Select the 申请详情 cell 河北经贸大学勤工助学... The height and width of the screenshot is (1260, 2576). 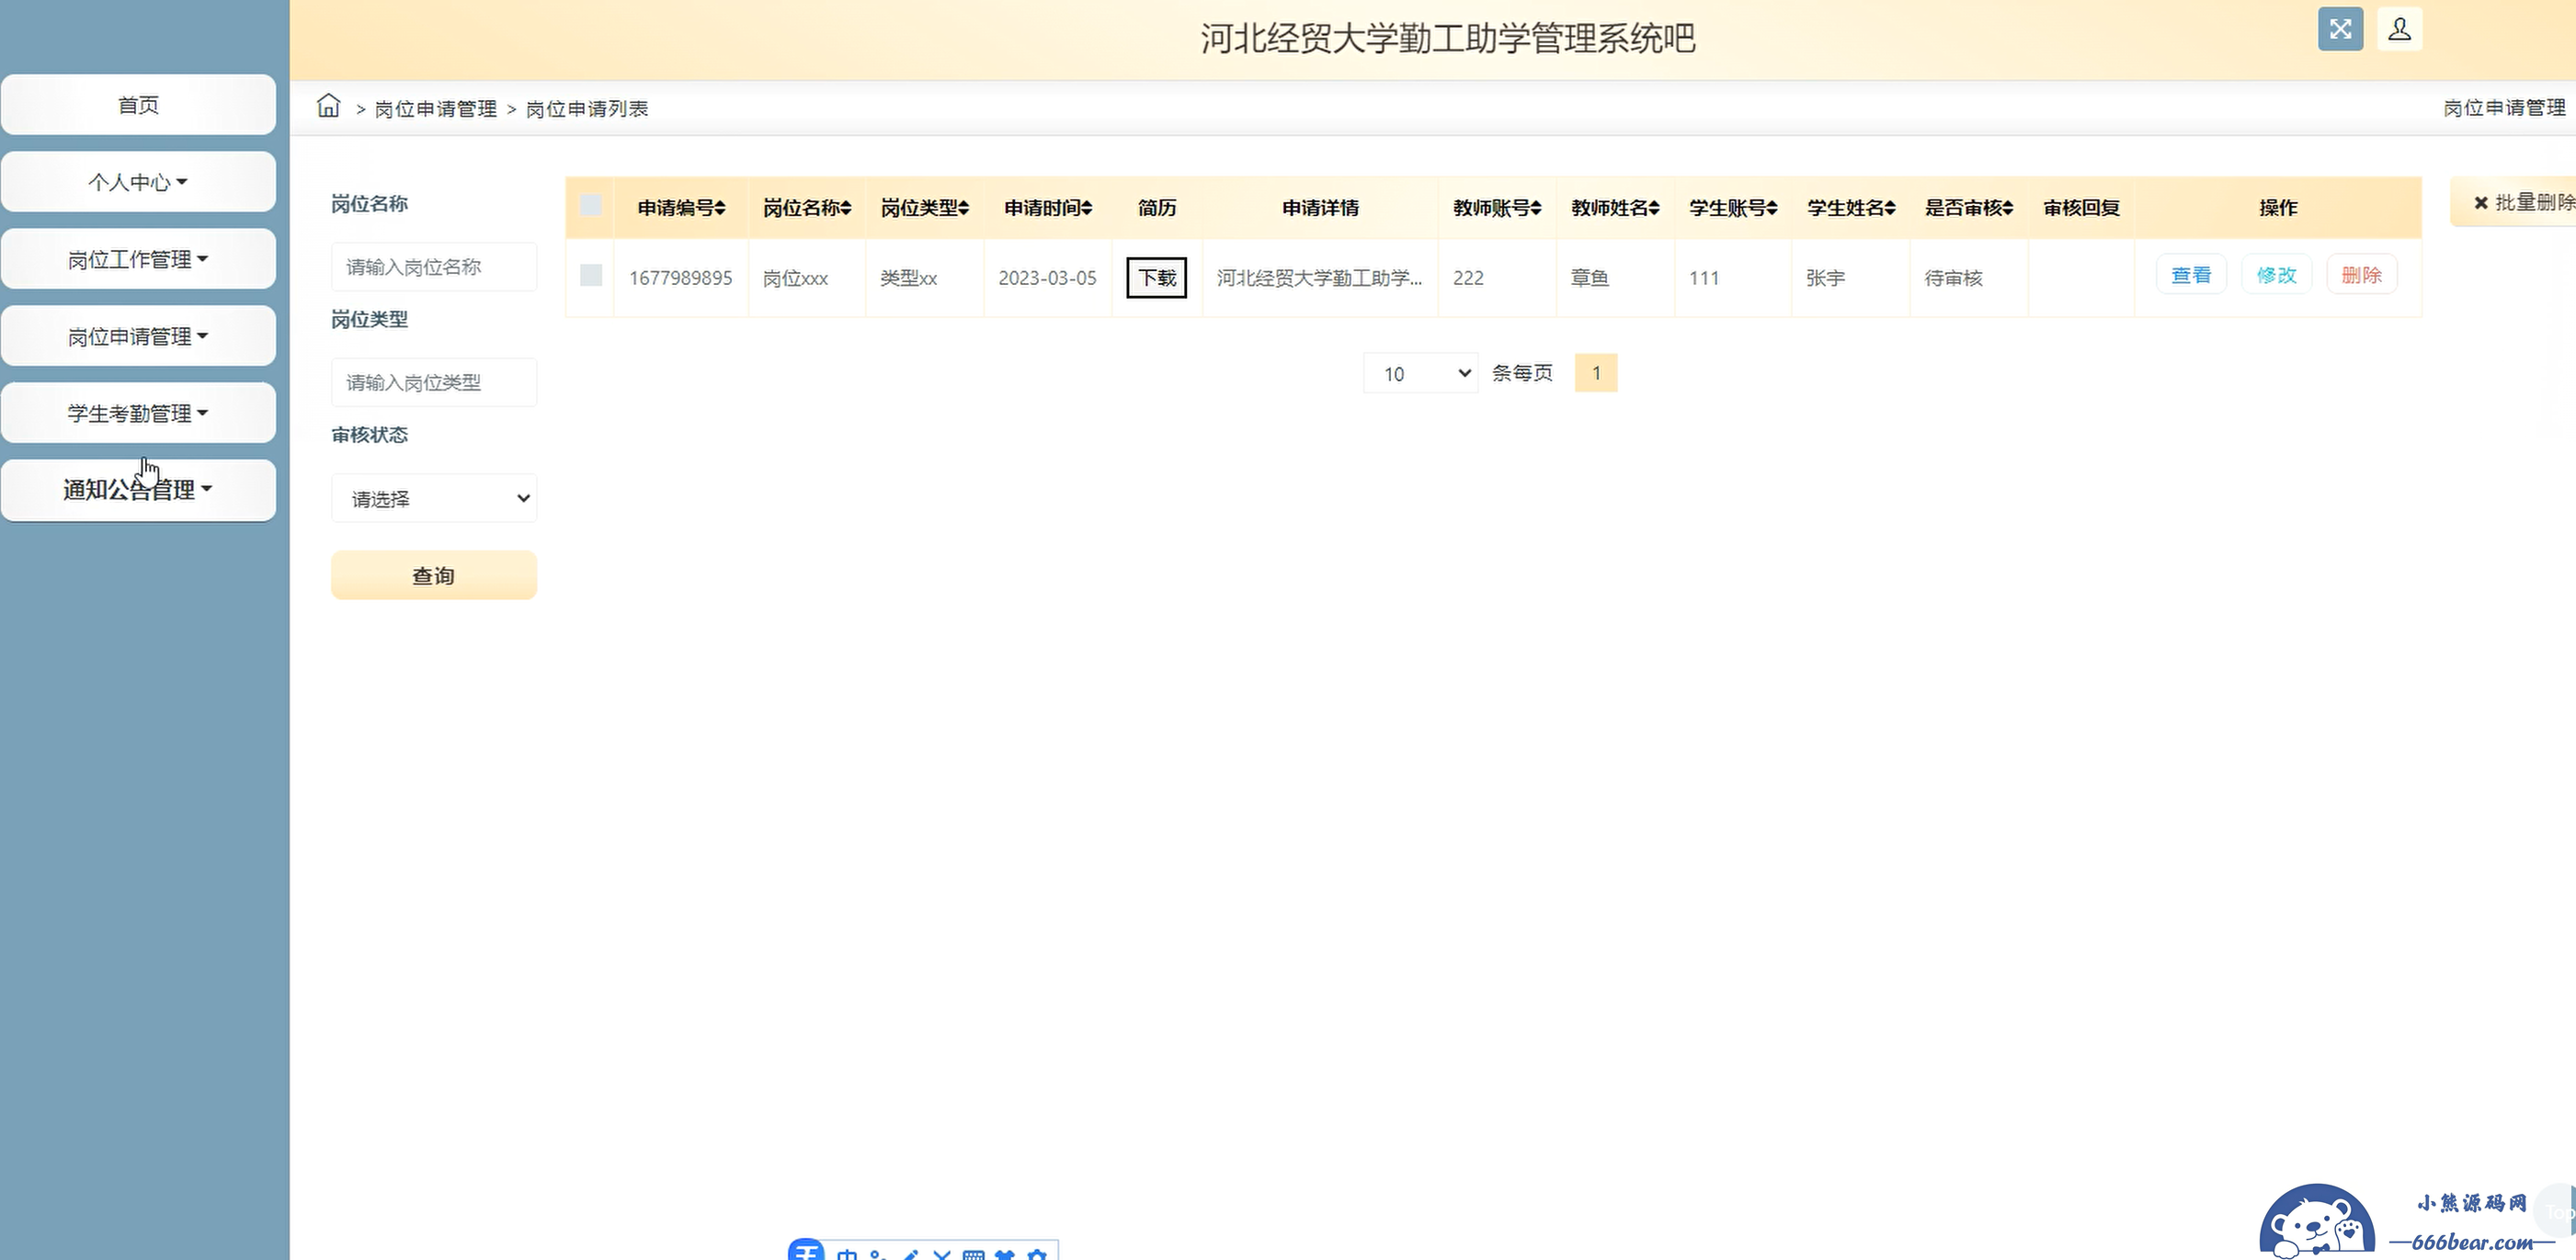[x=1319, y=278]
